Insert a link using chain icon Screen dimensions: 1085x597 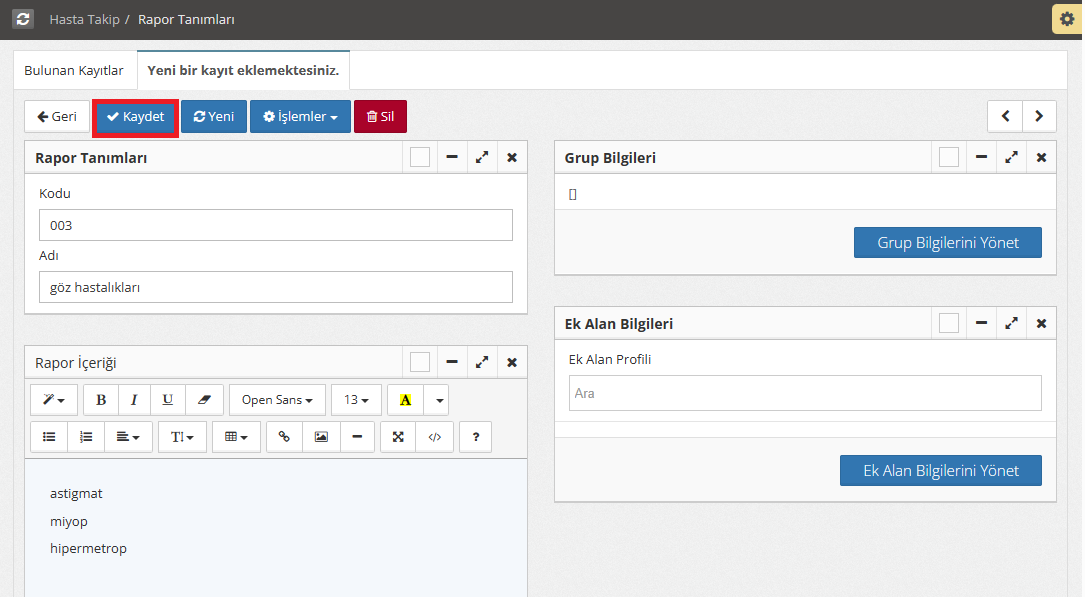[x=284, y=437]
